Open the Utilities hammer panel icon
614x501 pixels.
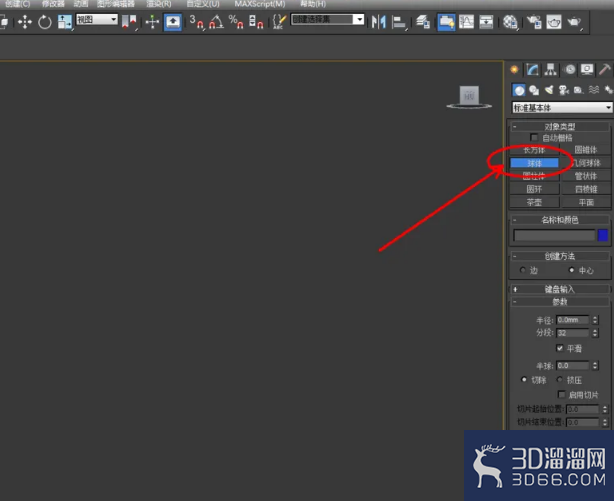(604, 70)
